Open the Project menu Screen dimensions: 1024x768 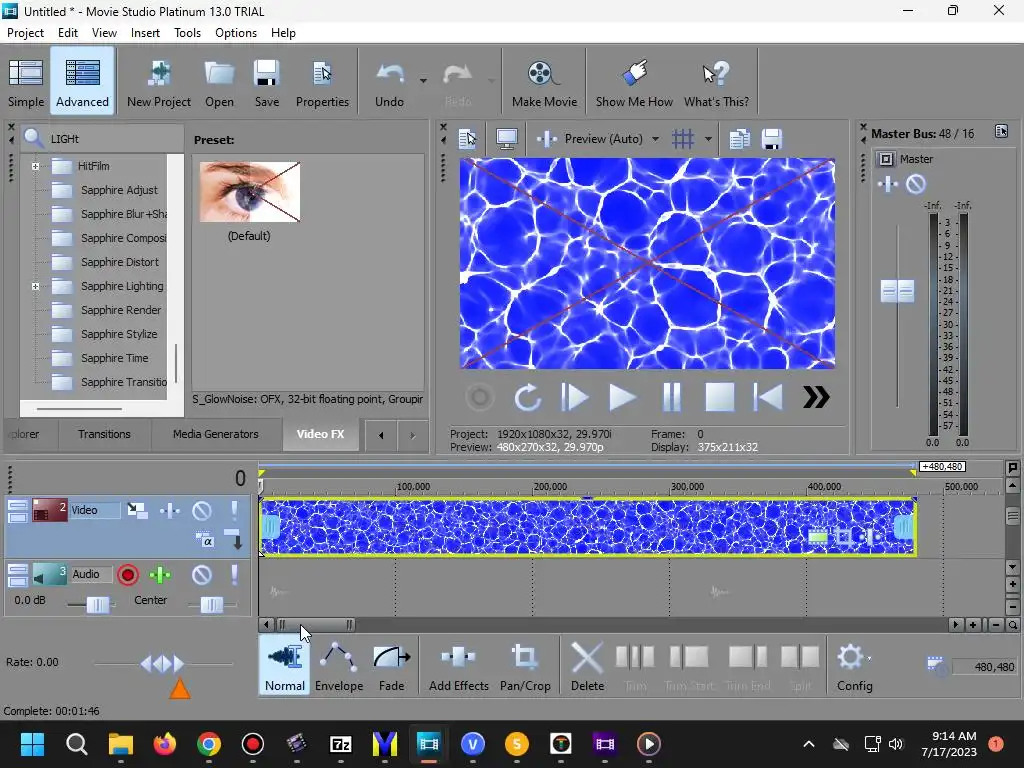25,33
